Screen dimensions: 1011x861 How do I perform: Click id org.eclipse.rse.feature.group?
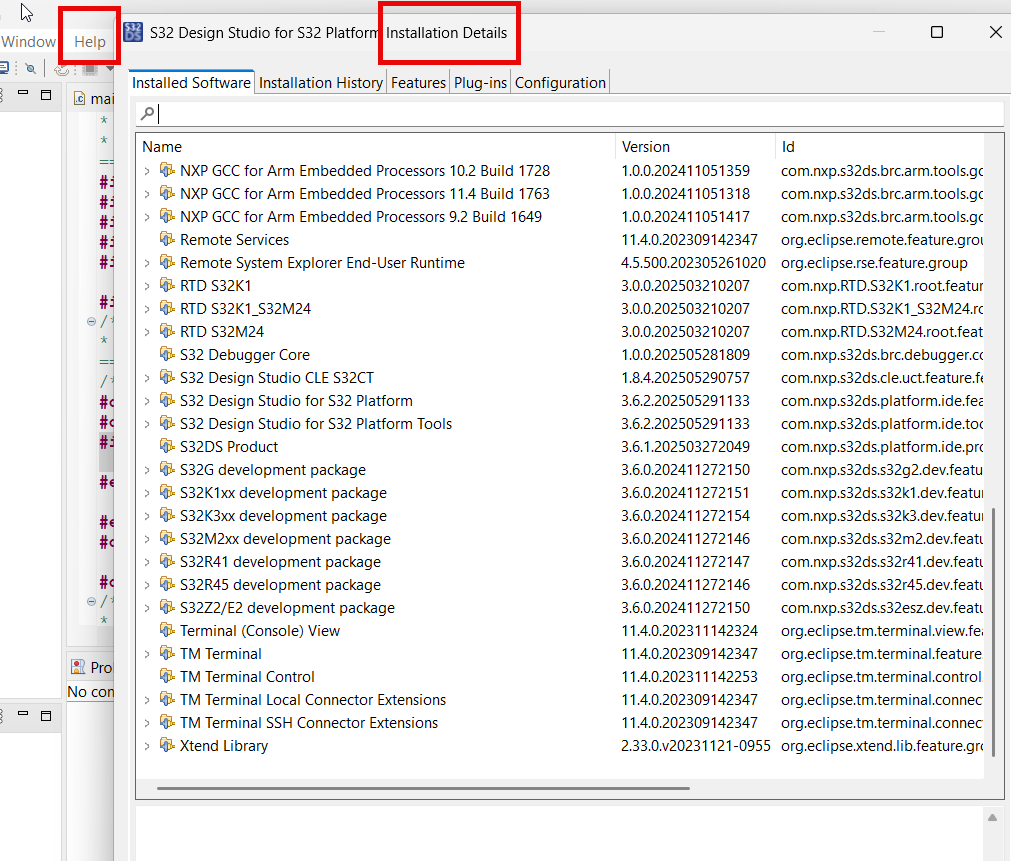pos(874,263)
